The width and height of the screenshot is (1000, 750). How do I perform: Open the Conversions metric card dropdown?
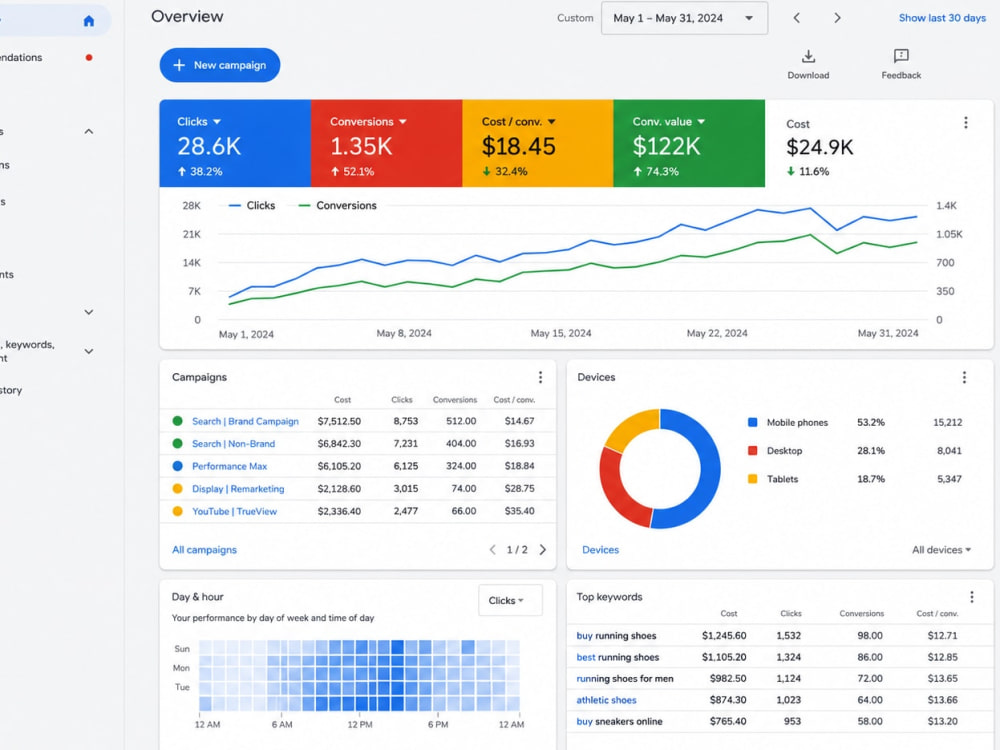402,121
